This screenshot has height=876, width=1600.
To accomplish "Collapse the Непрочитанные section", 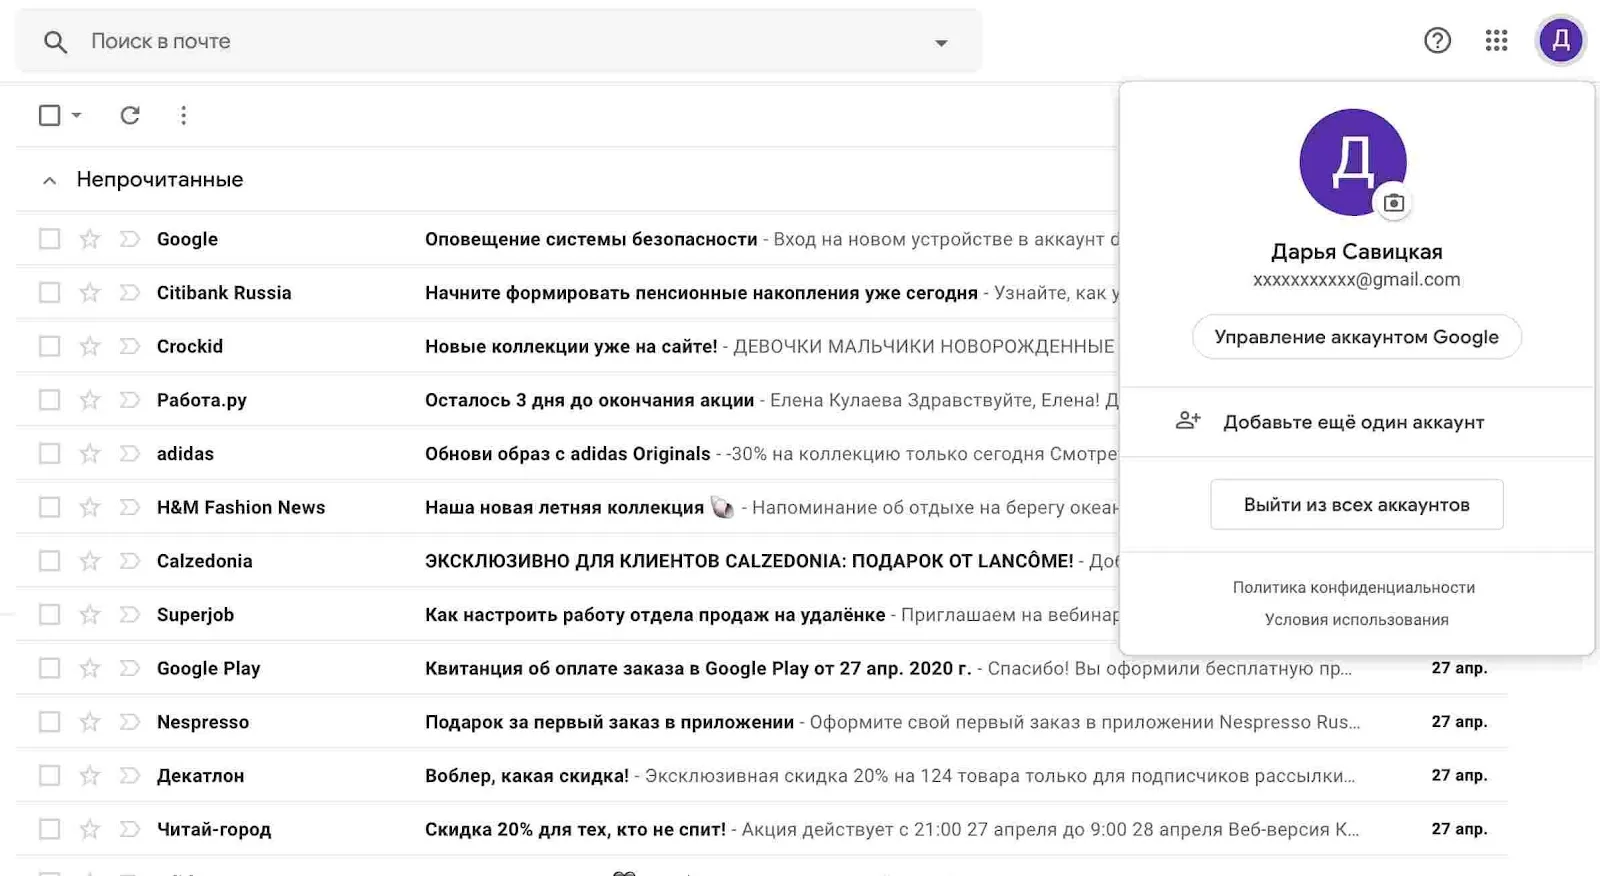I will point(49,181).
